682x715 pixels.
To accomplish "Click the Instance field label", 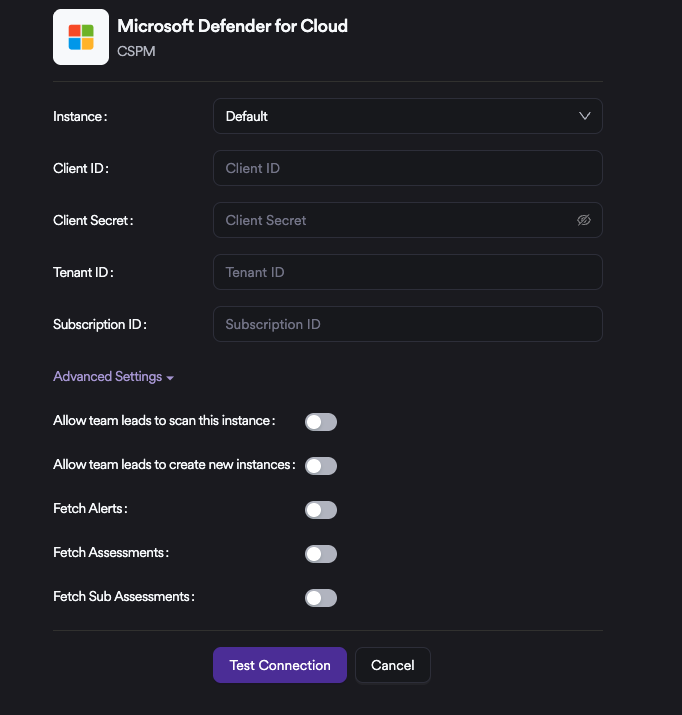I will point(80,117).
